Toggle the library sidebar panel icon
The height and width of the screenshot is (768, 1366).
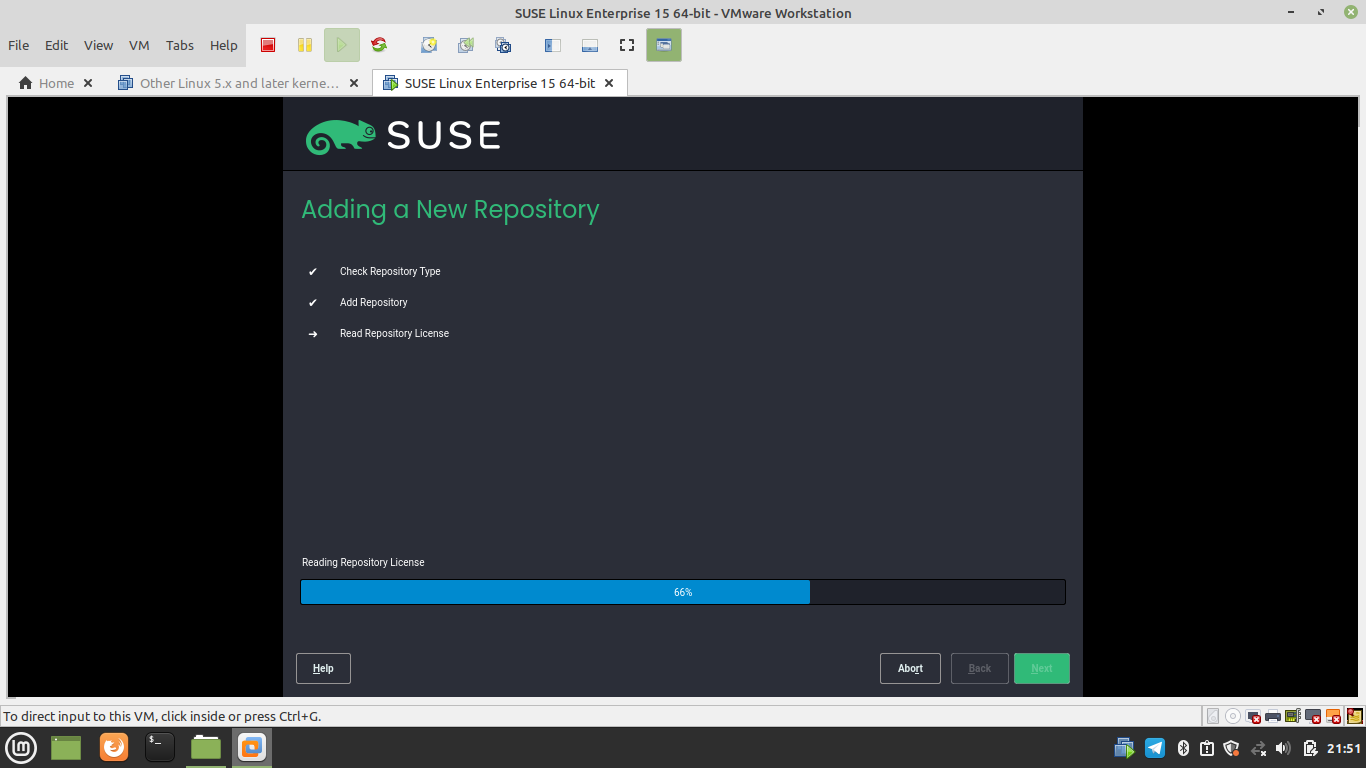click(552, 45)
